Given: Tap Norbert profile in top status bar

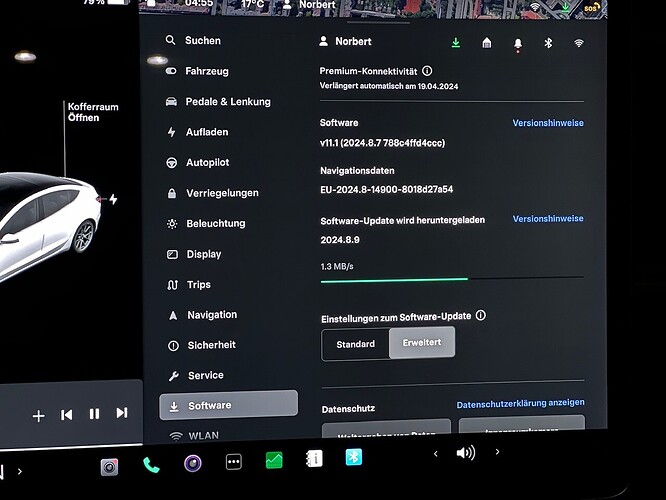Looking at the screenshot, I should 310,5.
